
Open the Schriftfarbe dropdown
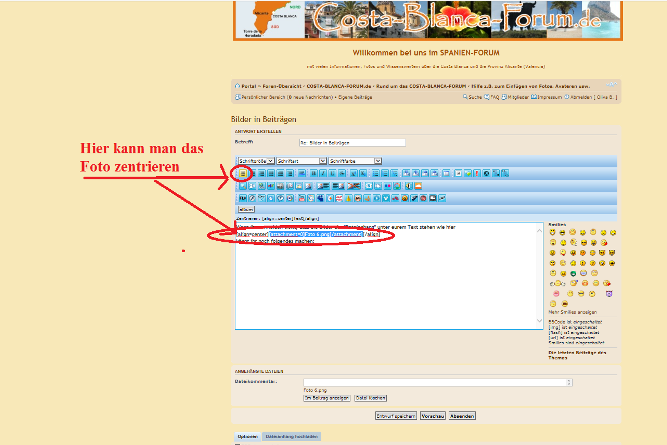point(355,160)
